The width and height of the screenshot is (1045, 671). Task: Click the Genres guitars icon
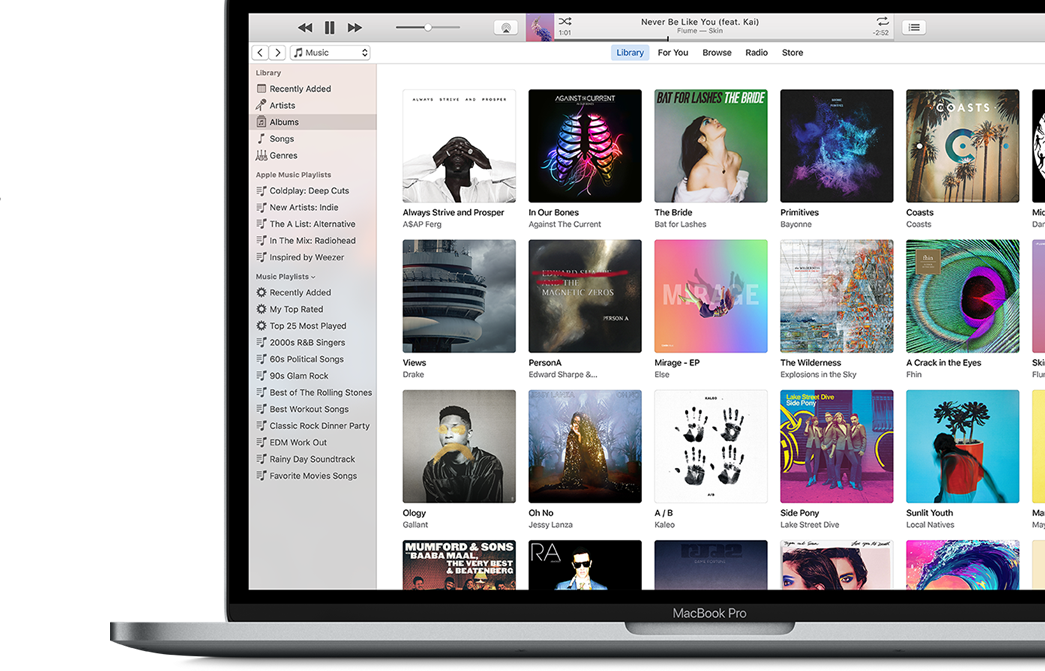point(261,155)
